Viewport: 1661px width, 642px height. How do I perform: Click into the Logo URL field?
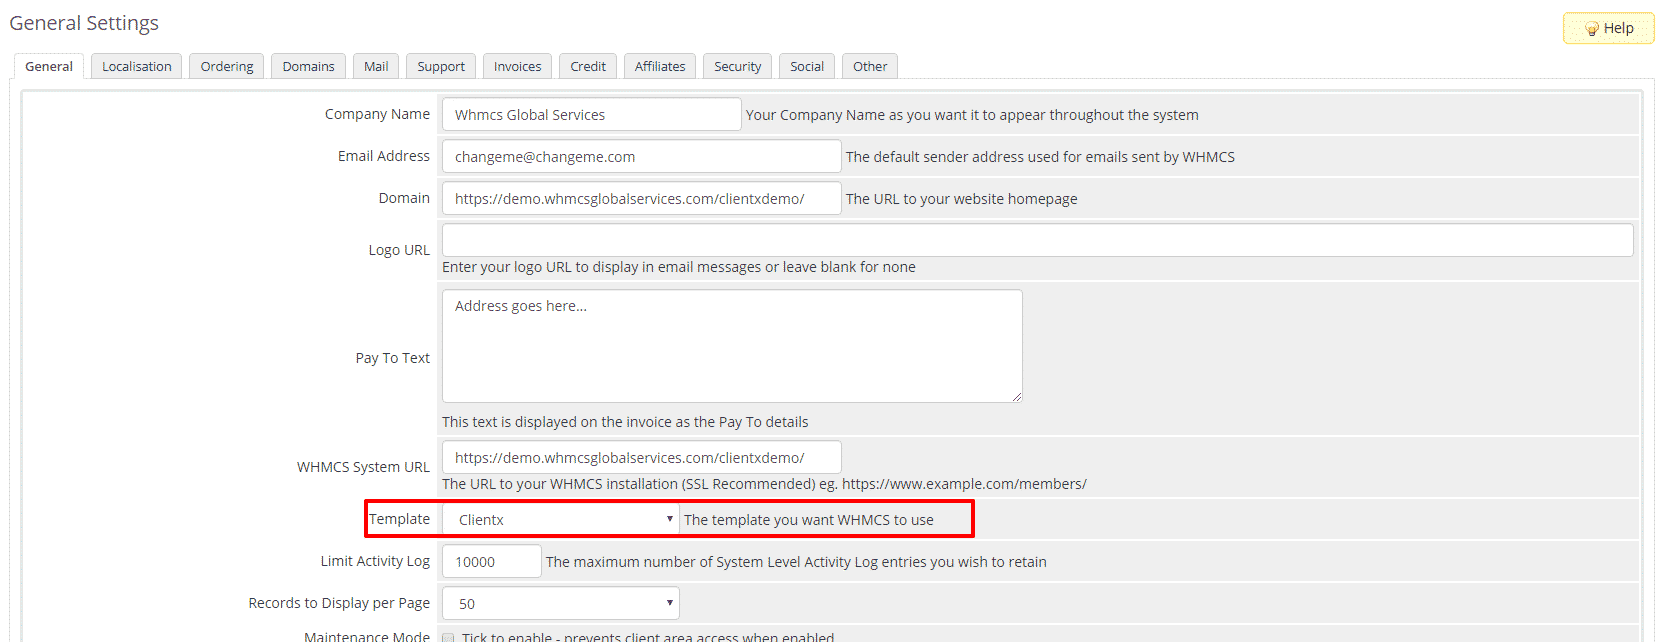(x=1037, y=241)
